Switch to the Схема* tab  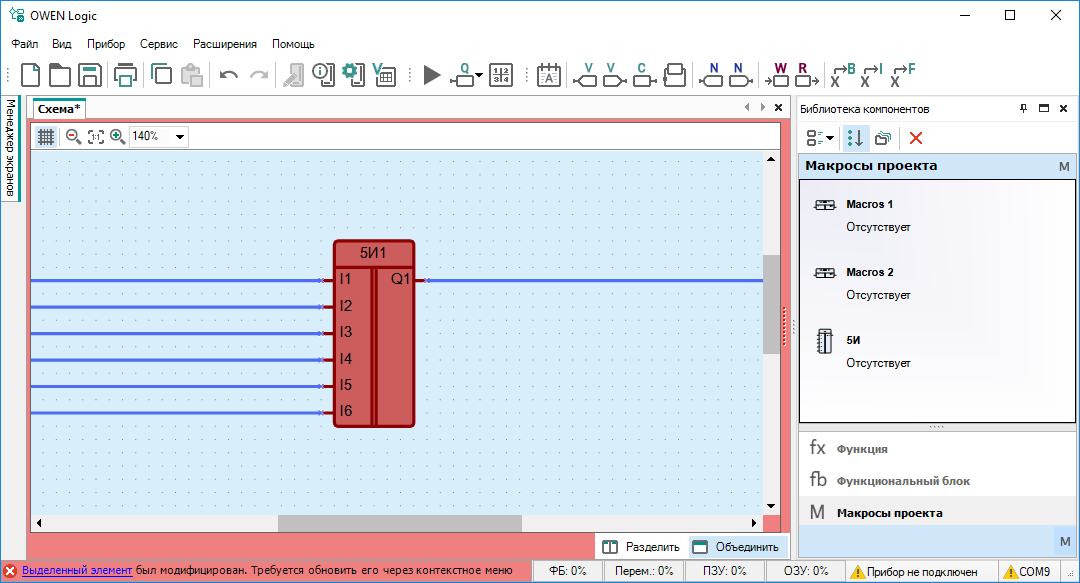coord(59,108)
